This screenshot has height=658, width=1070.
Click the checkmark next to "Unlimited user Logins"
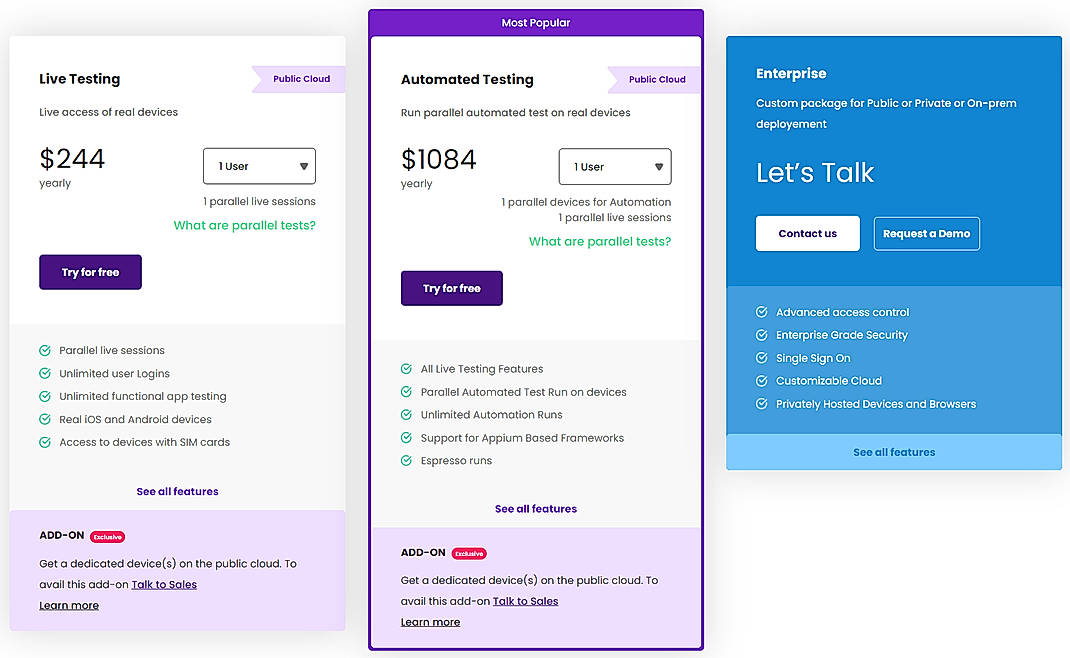[44, 373]
